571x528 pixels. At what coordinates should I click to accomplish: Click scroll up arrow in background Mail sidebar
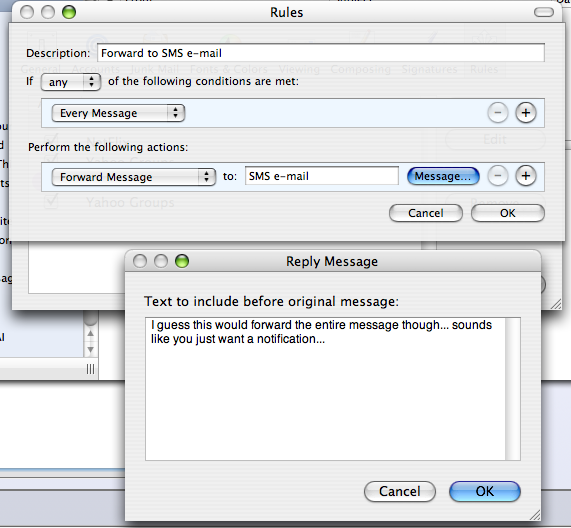point(91,334)
